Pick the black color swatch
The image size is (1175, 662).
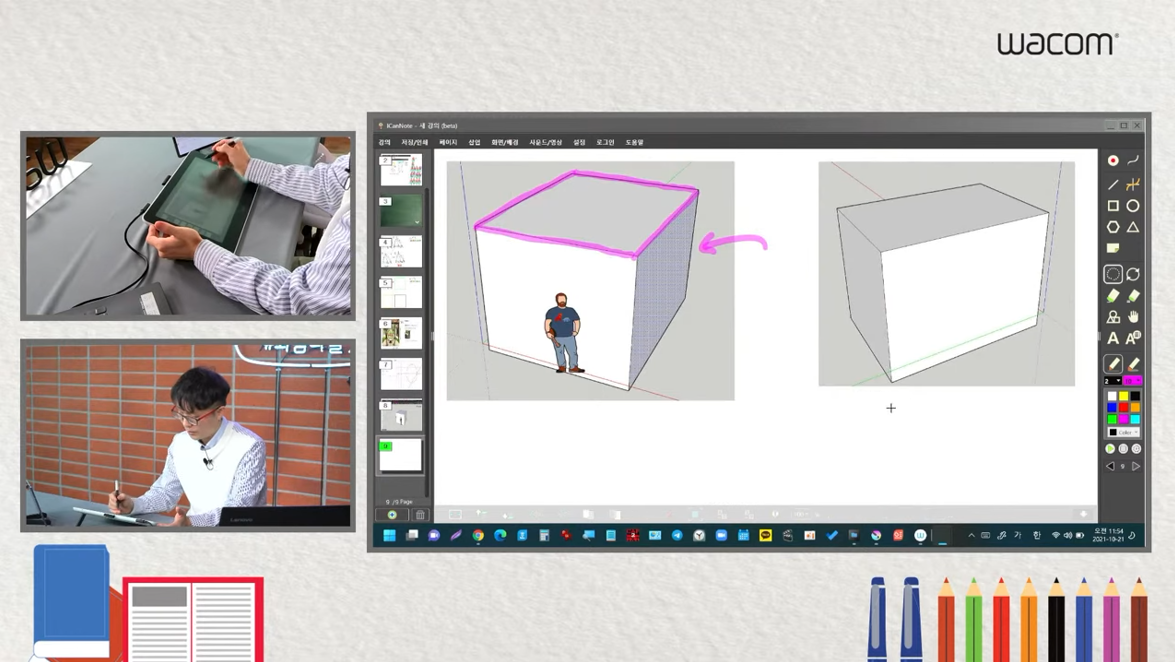[x=1135, y=396]
